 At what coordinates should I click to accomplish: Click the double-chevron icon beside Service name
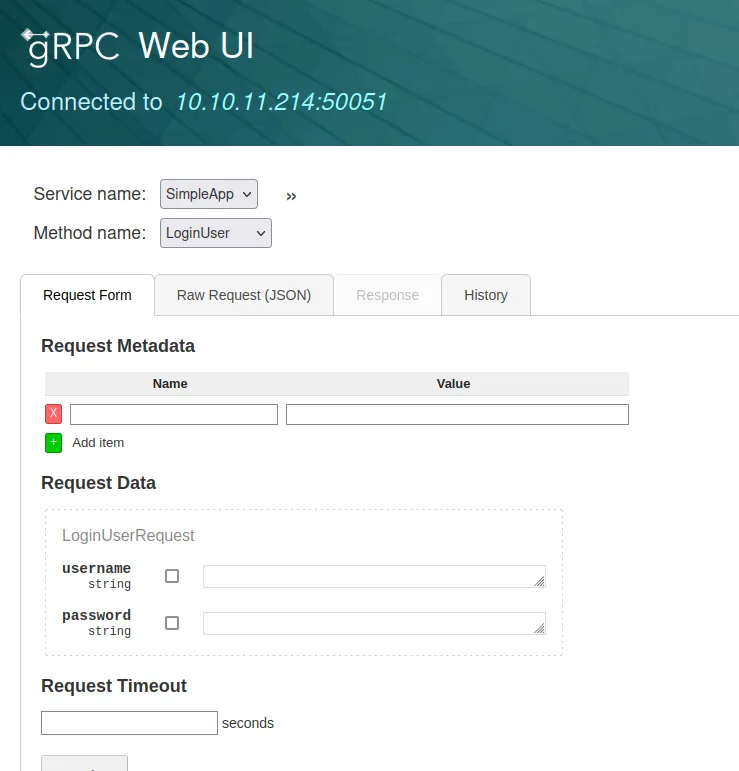(x=291, y=196)
